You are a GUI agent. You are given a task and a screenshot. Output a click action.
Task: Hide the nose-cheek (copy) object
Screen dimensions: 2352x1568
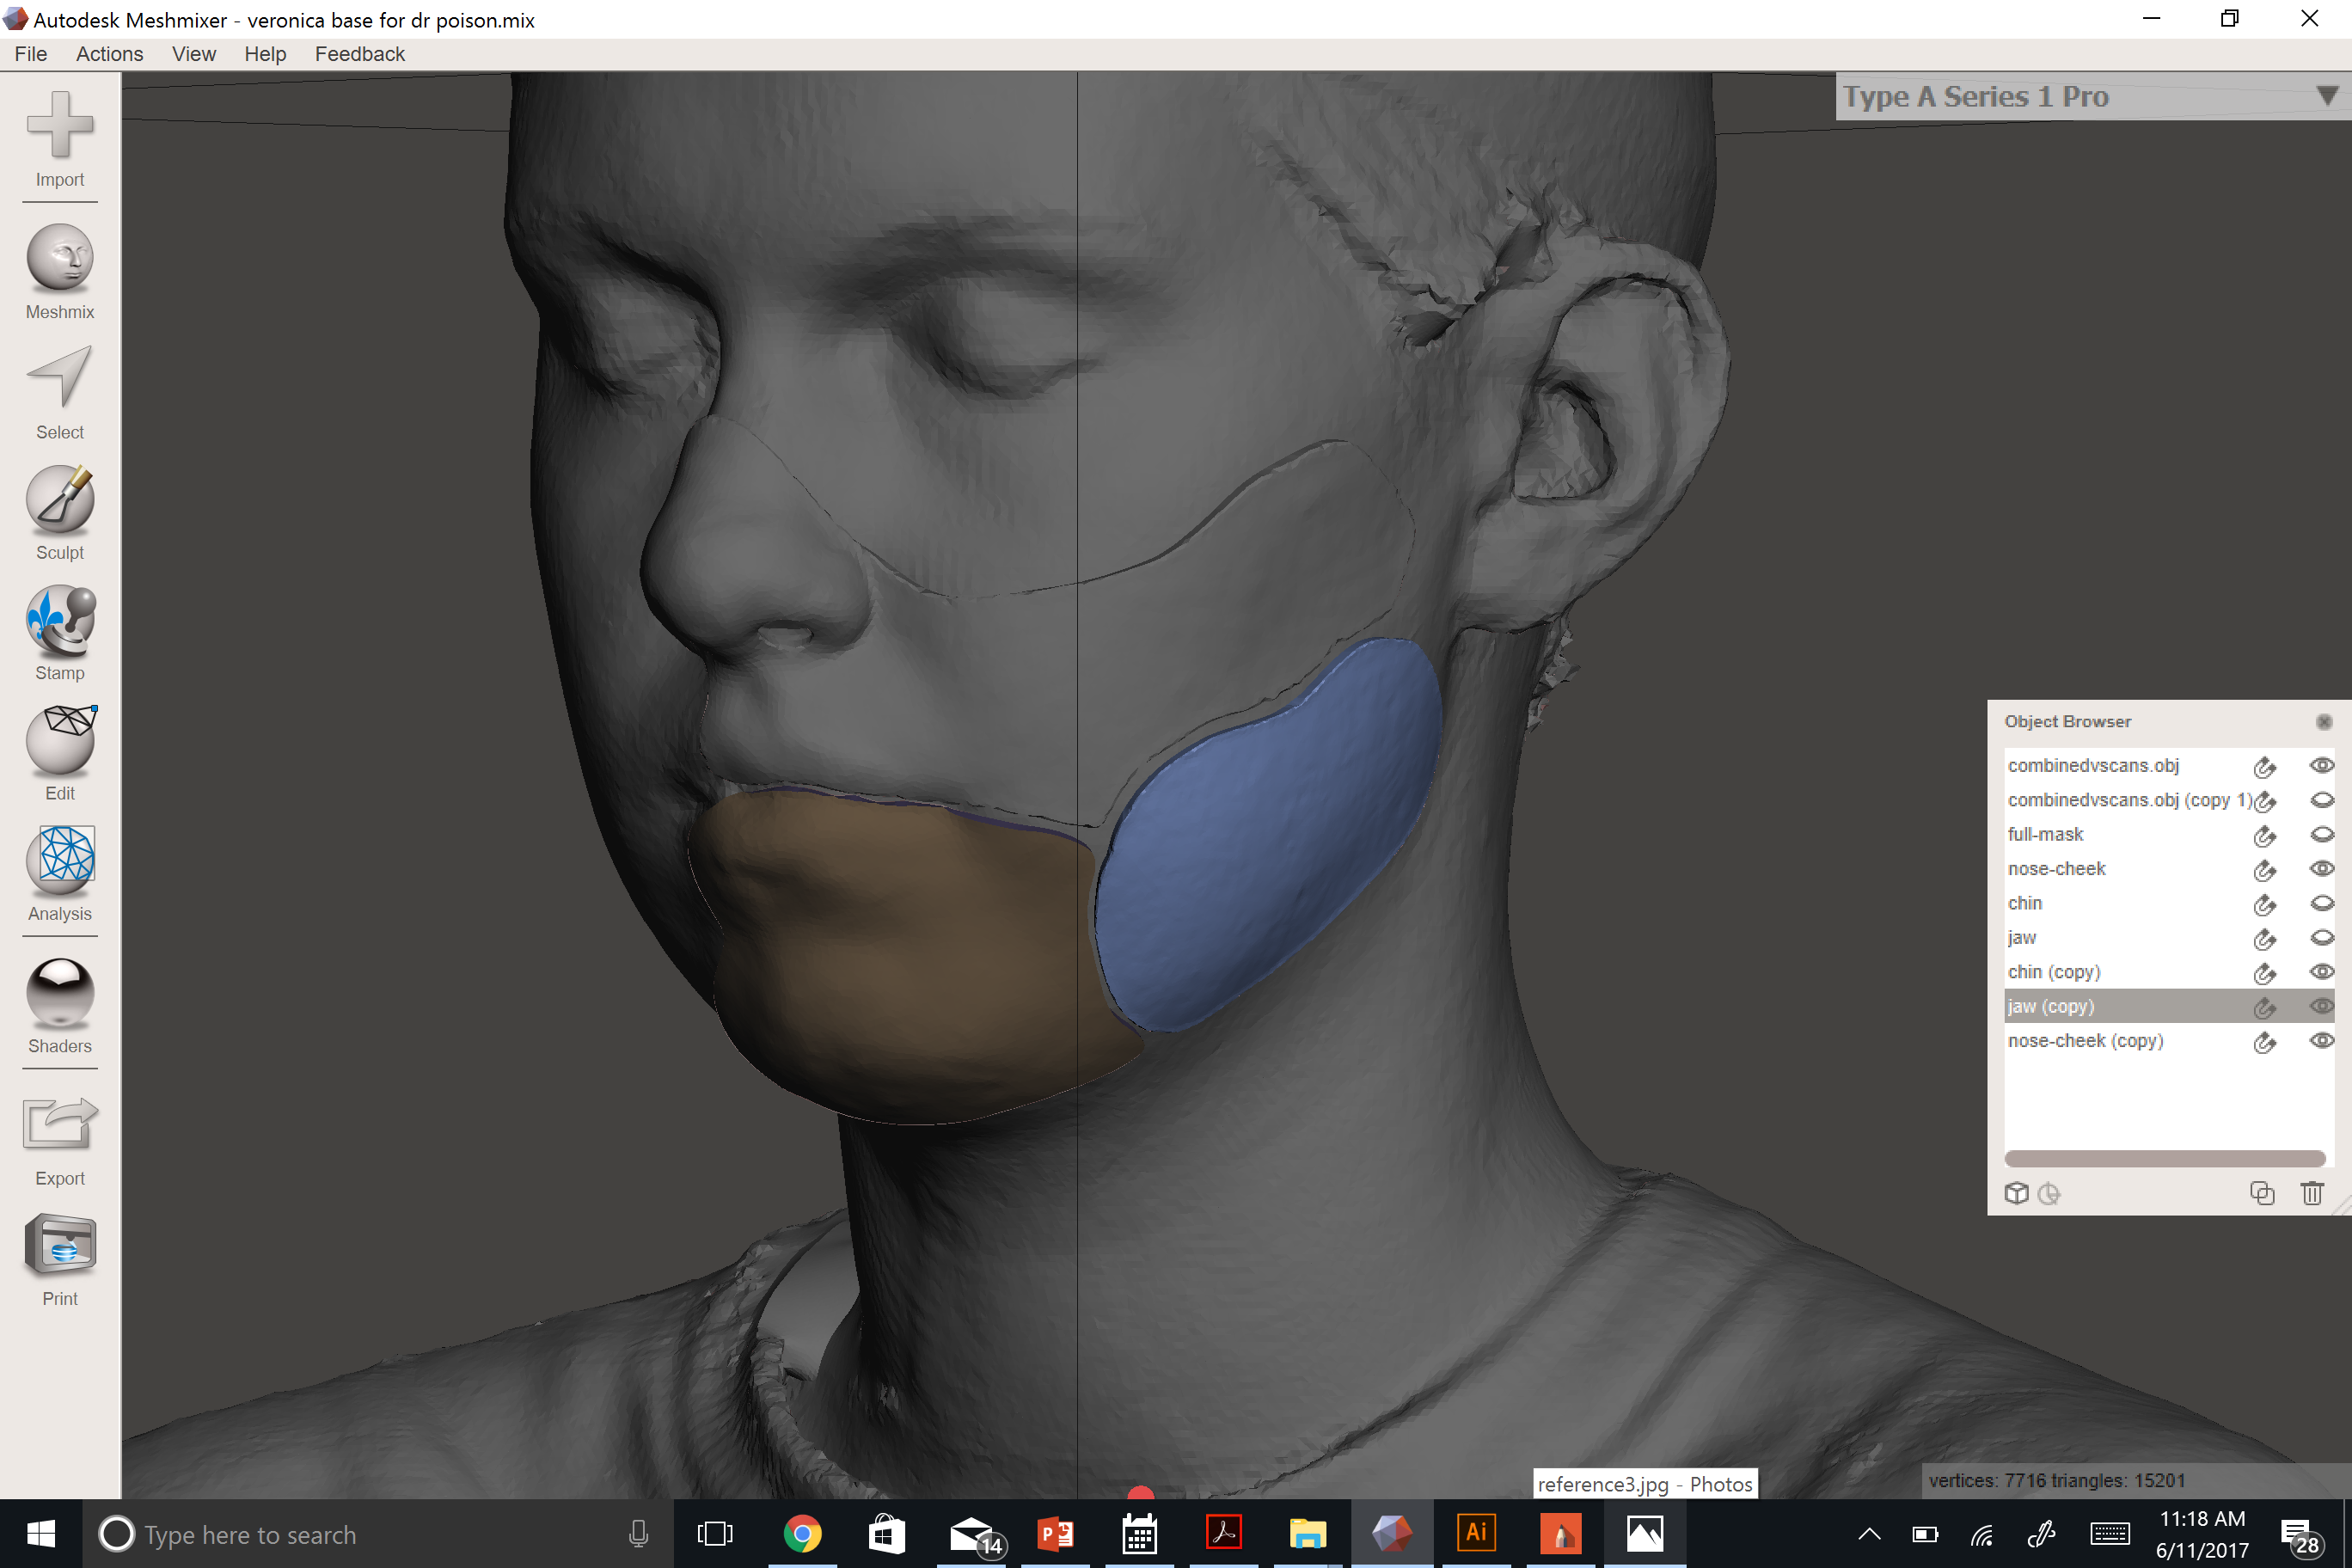[2322, 1040]
